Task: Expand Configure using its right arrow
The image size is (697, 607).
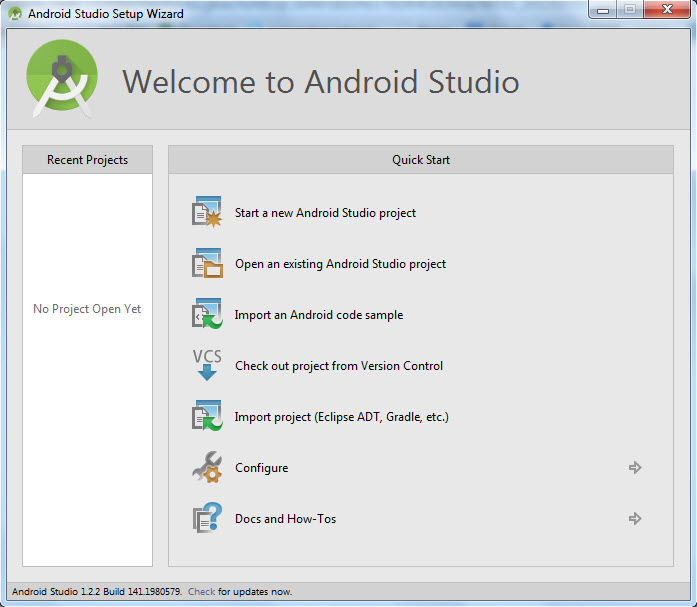Action: (x=635, y=467)
